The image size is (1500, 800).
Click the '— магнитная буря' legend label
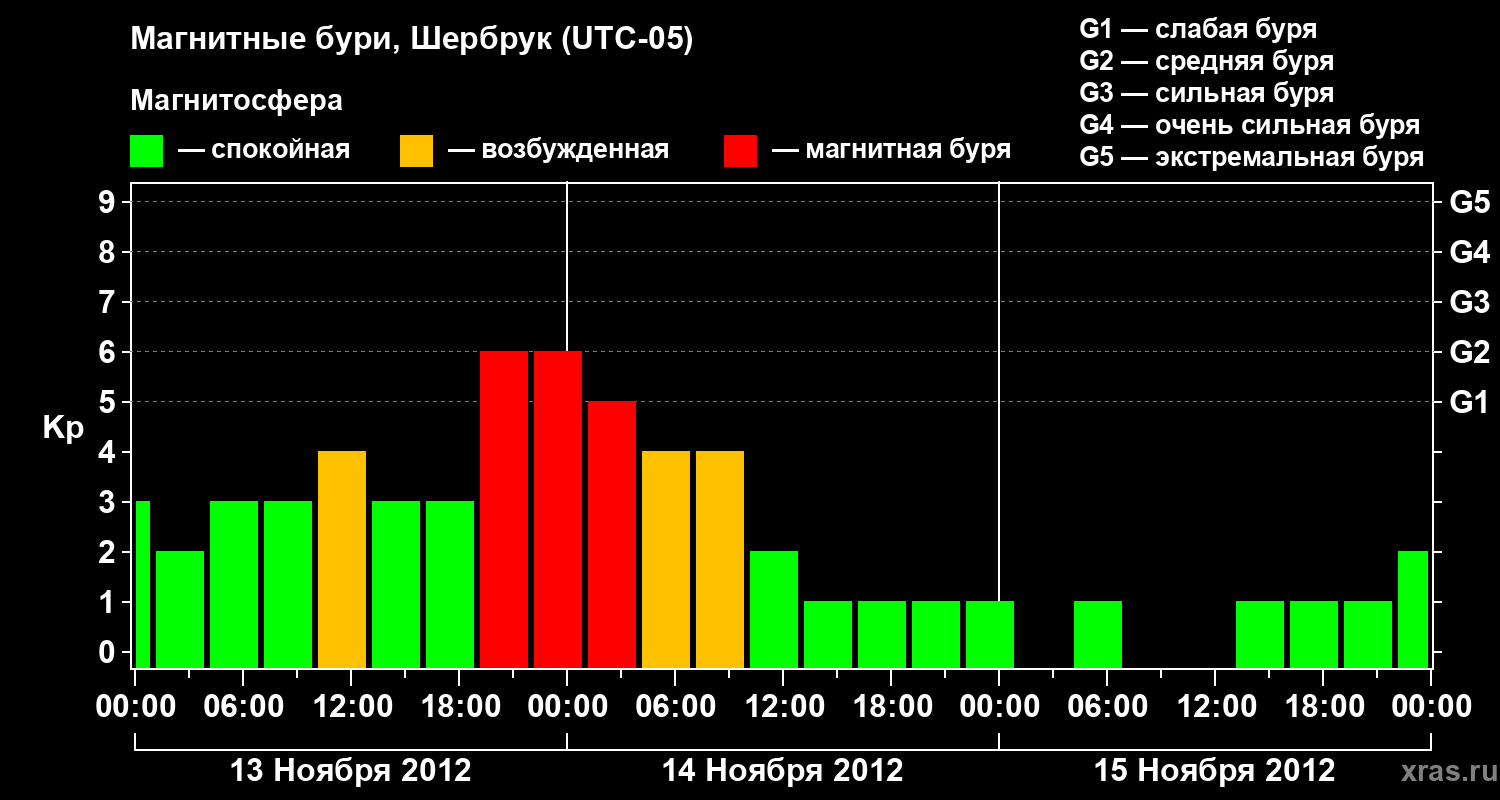(x=891, y=151)
